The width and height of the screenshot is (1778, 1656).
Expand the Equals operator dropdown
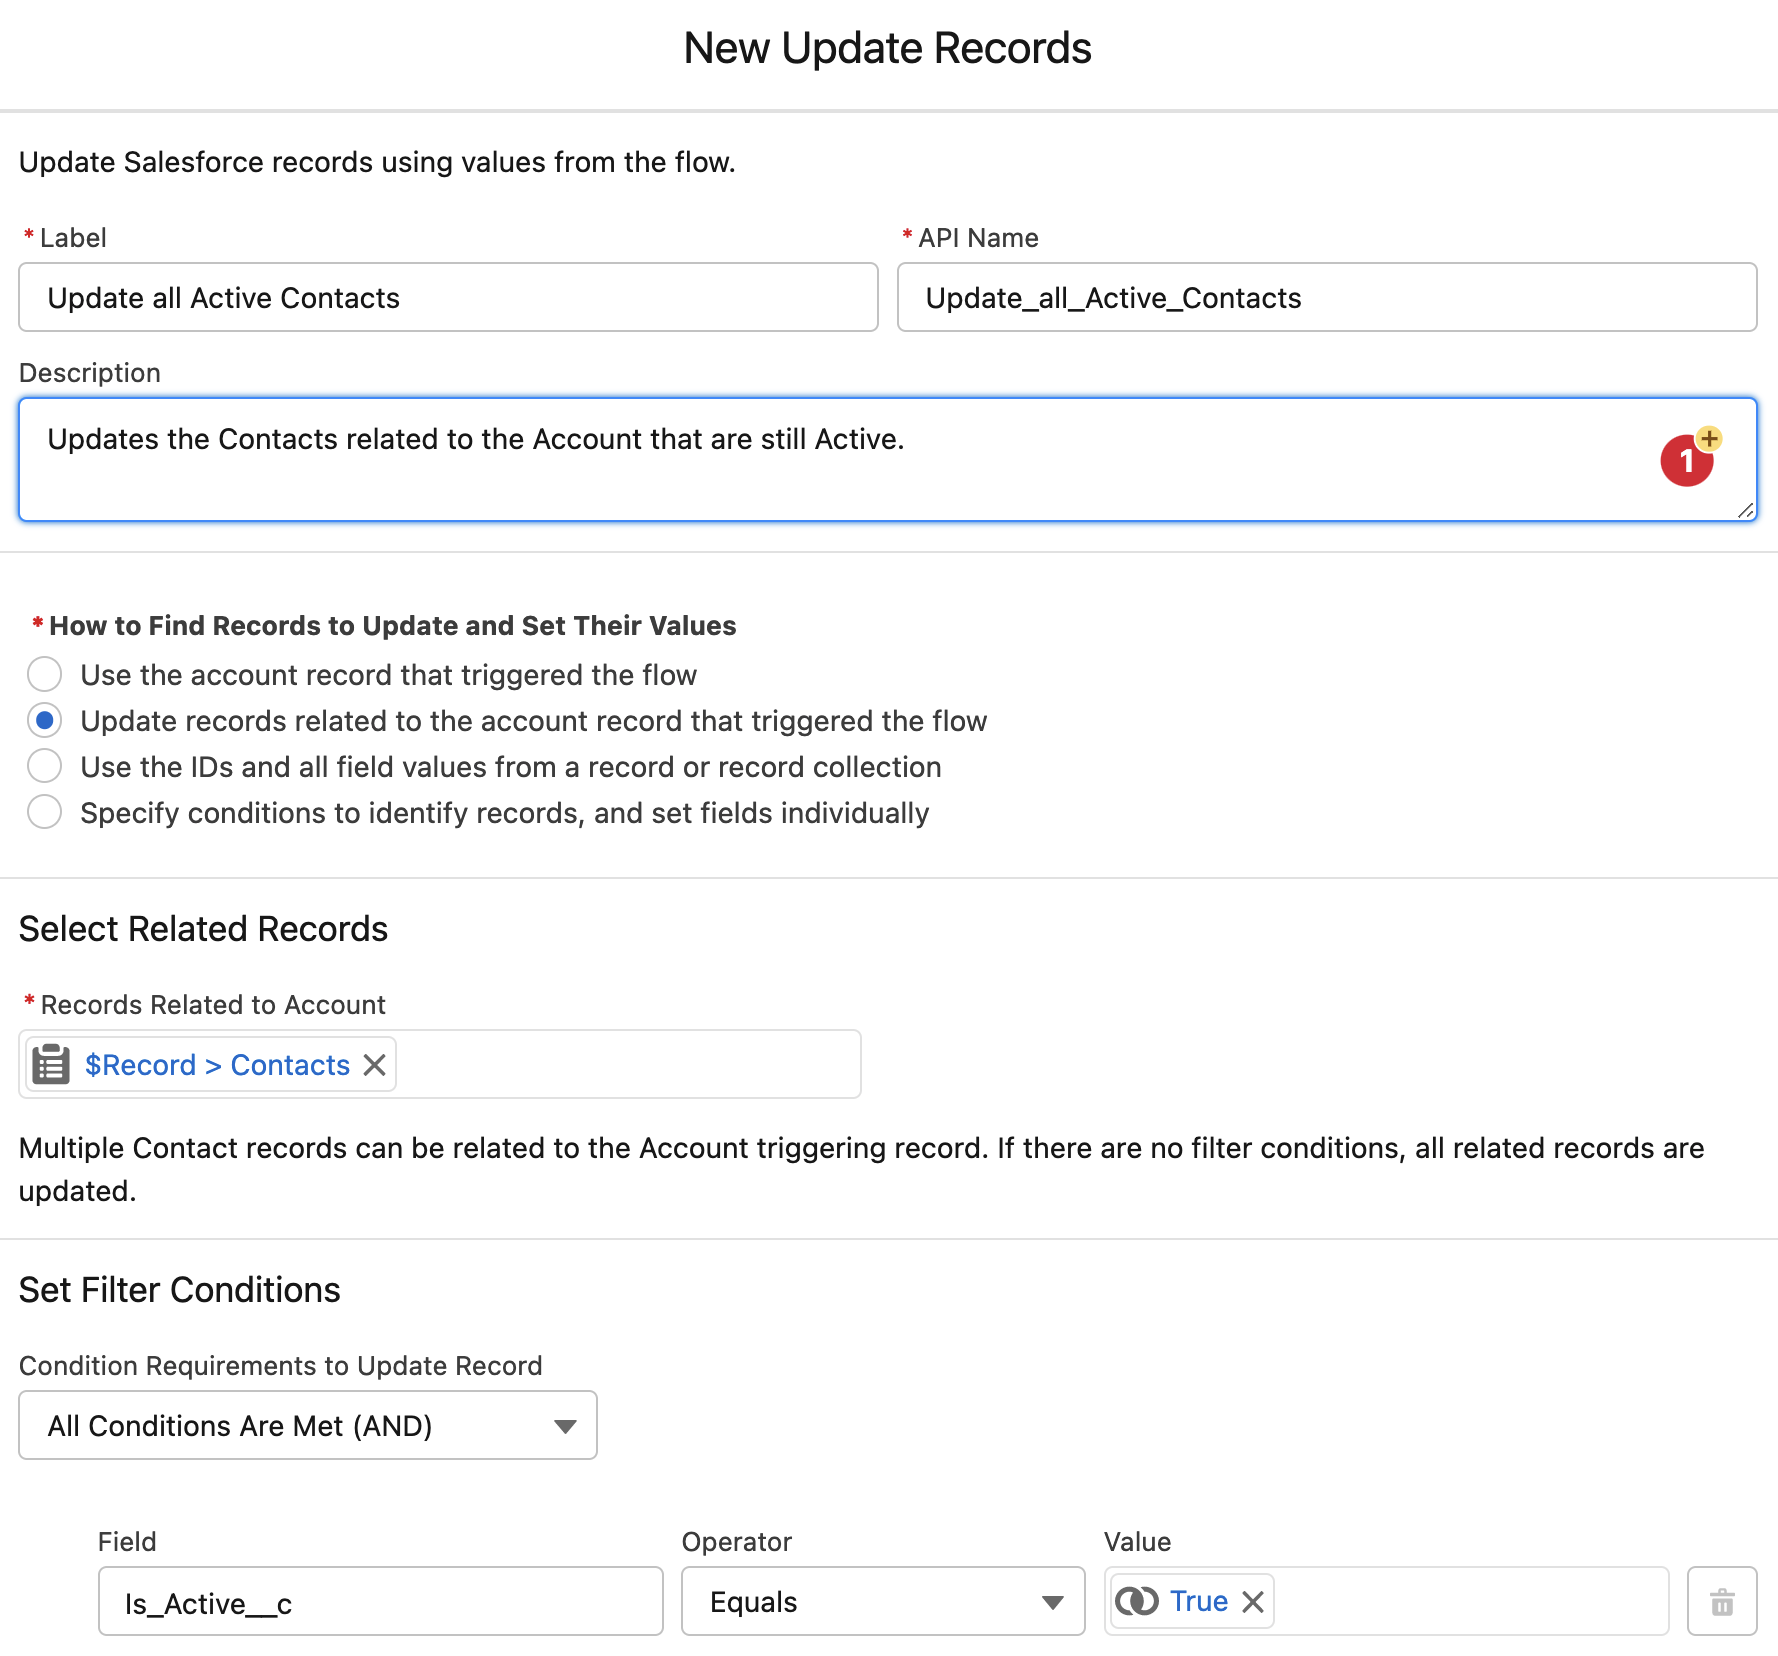tap(883, 1601)
